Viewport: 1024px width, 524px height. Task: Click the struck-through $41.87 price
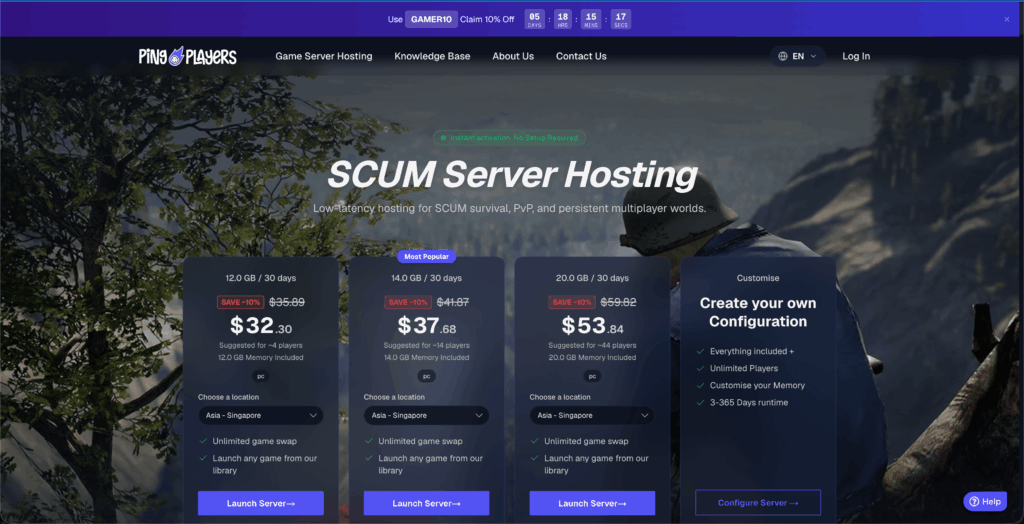click(454, 302)
